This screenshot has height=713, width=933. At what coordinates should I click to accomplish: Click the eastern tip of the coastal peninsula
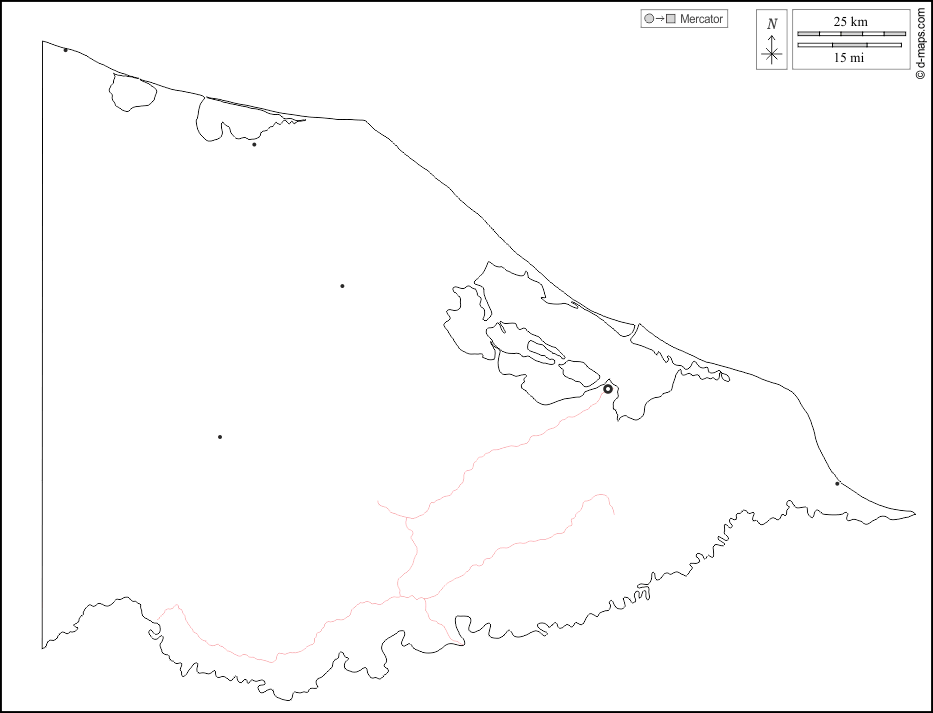[x=914, y=515]
